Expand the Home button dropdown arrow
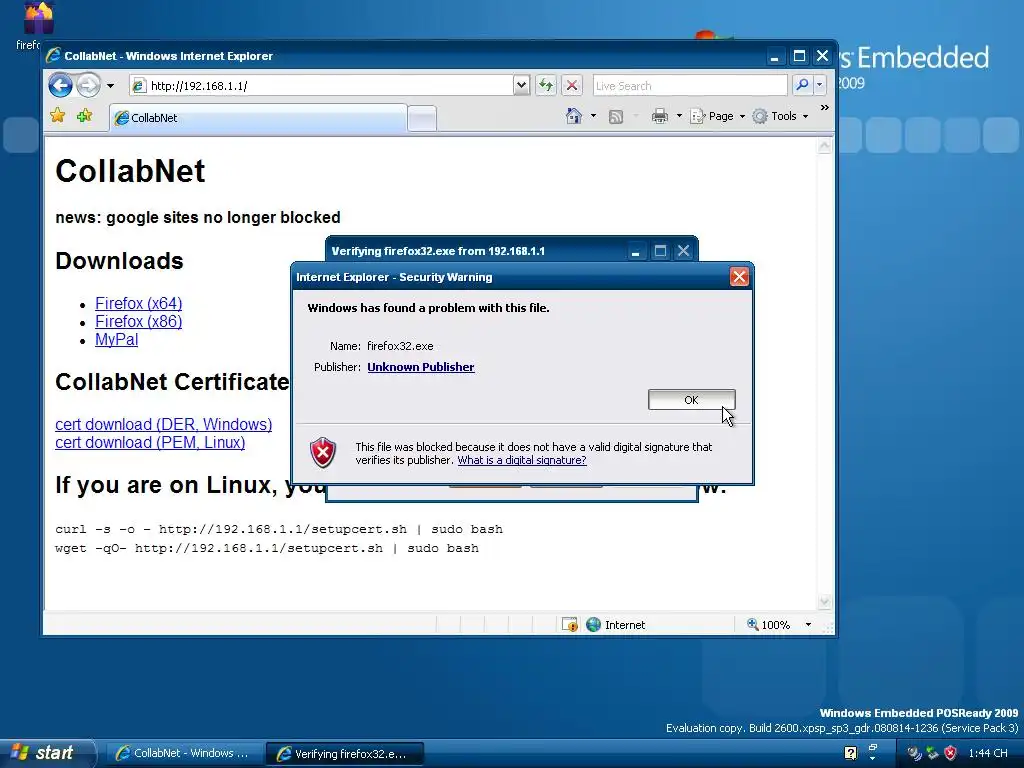This screenshot has width=1024, height=768. (593, 116)
